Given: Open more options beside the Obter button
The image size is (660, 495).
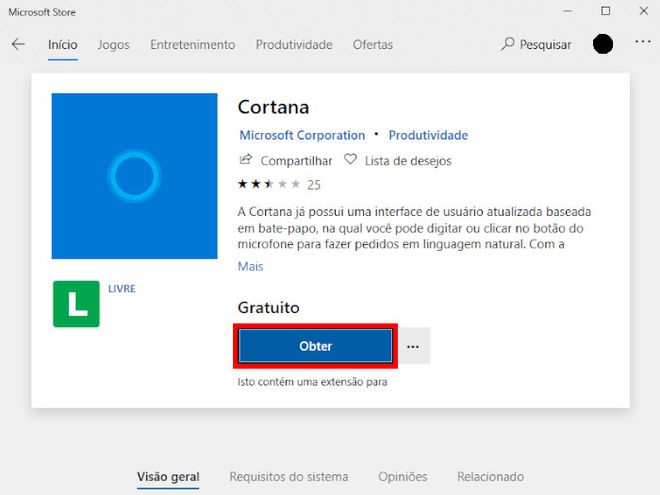Looking at the screenshot, I should pos(413,346).
